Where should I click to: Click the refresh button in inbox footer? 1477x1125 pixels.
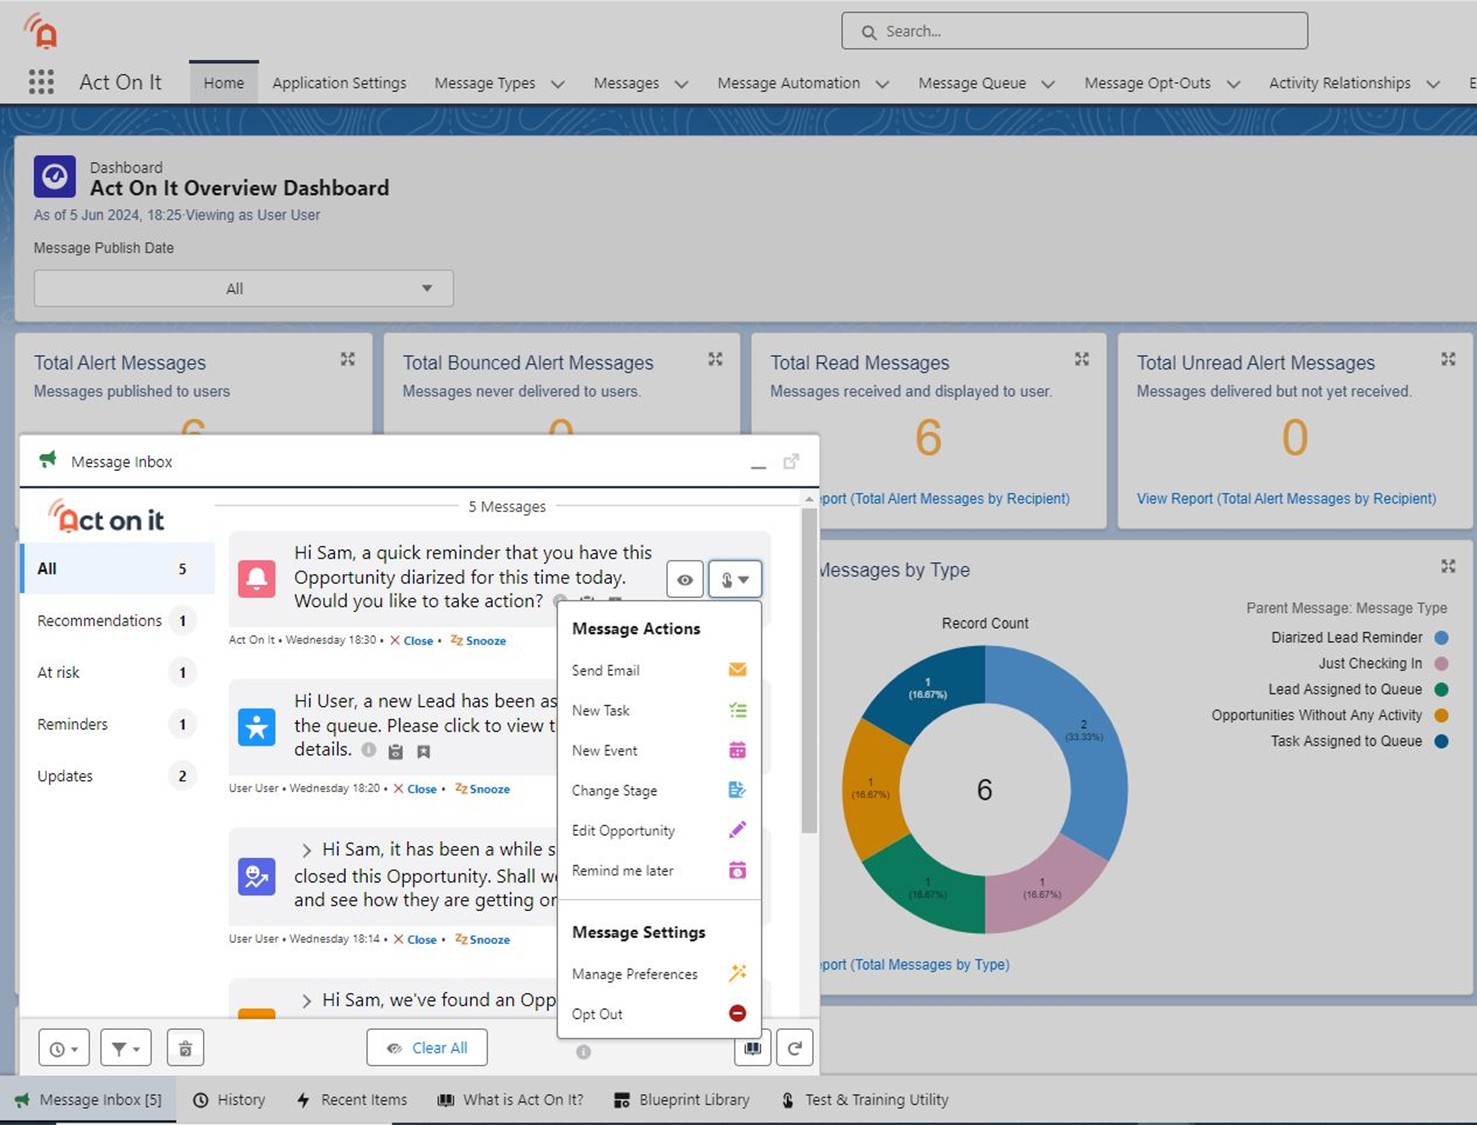pos(794,1048)
